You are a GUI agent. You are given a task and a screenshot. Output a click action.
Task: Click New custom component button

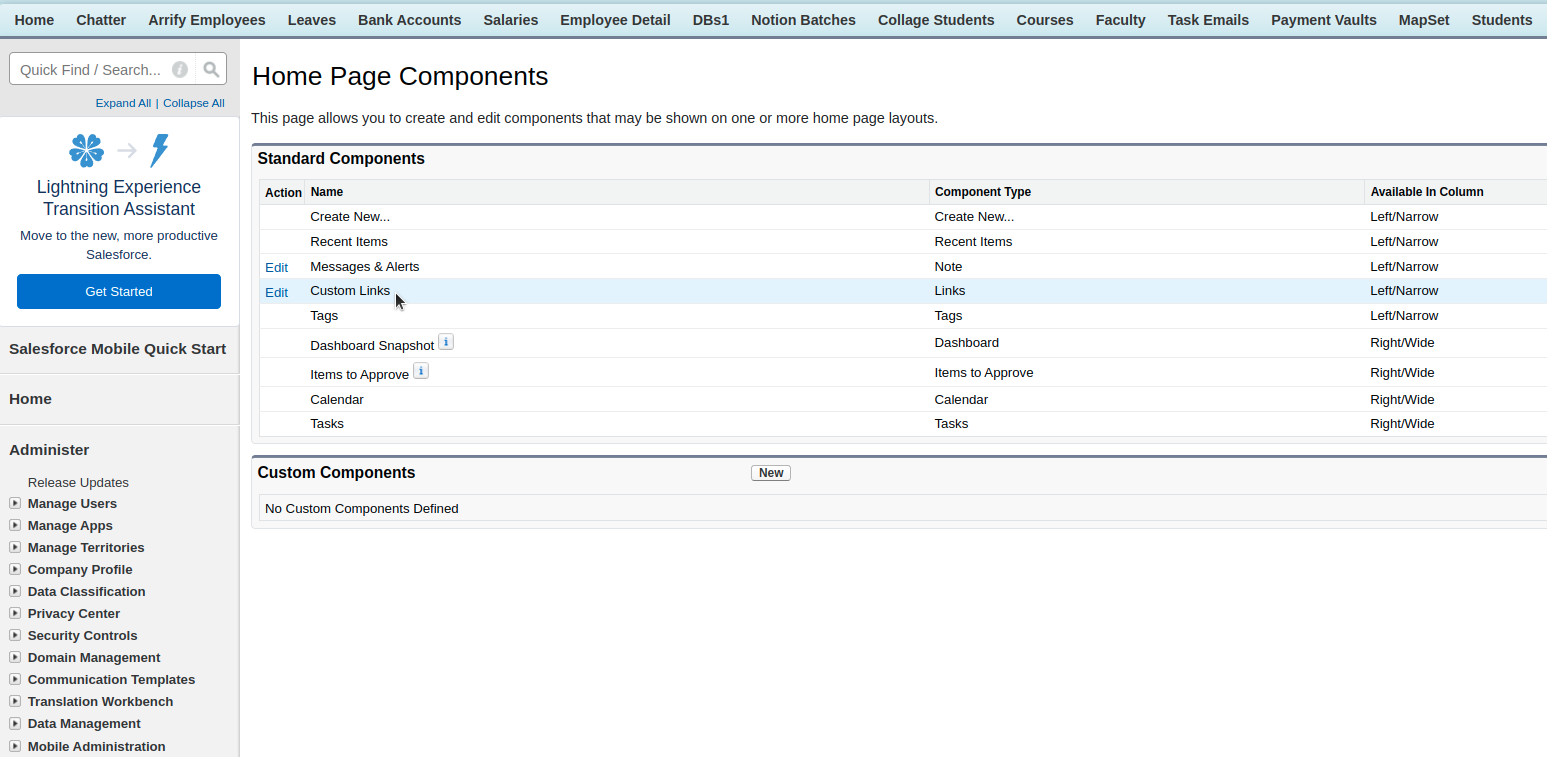pos(771,473)
